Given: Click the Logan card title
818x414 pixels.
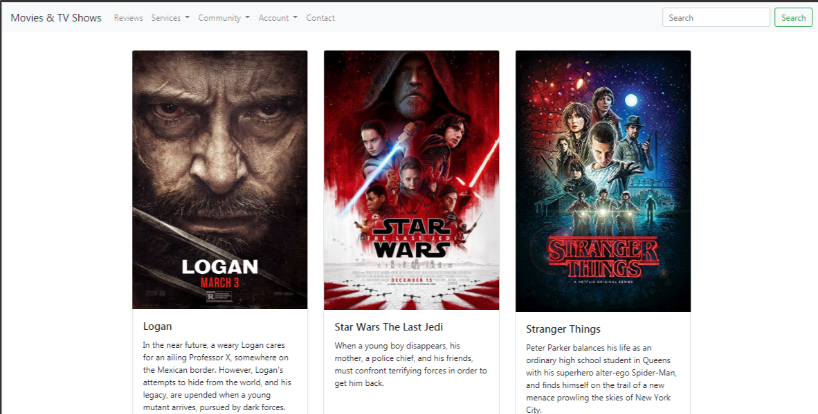Looking at the screenshot, I should coord(158,326).
